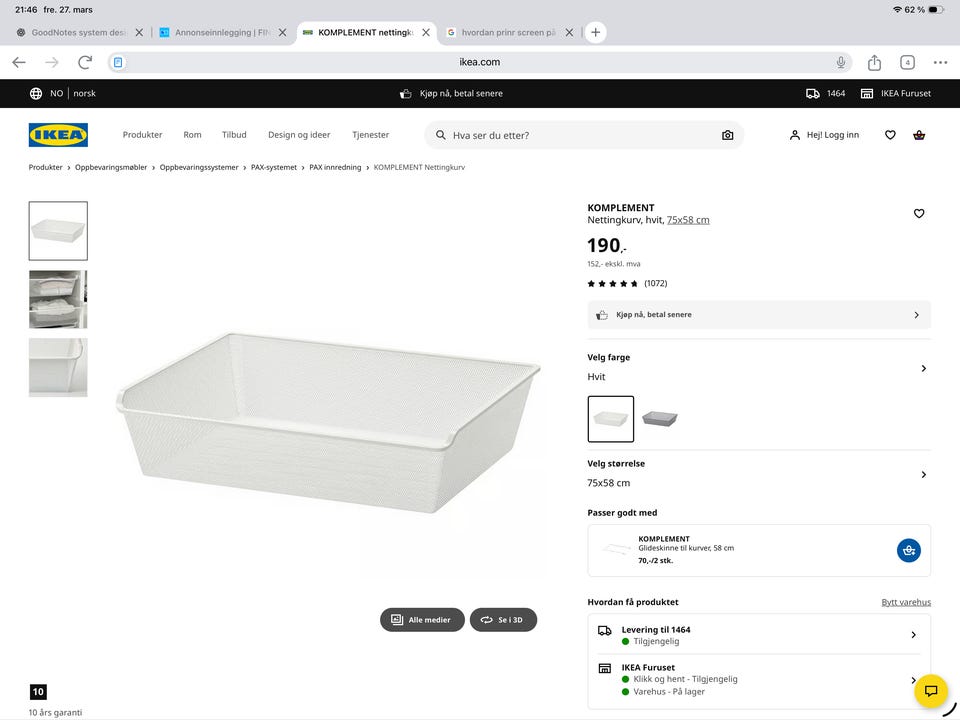This screenshot has width=960, height=720.
Task: Reload the page with refresh icon
Action: click(85, 62)
